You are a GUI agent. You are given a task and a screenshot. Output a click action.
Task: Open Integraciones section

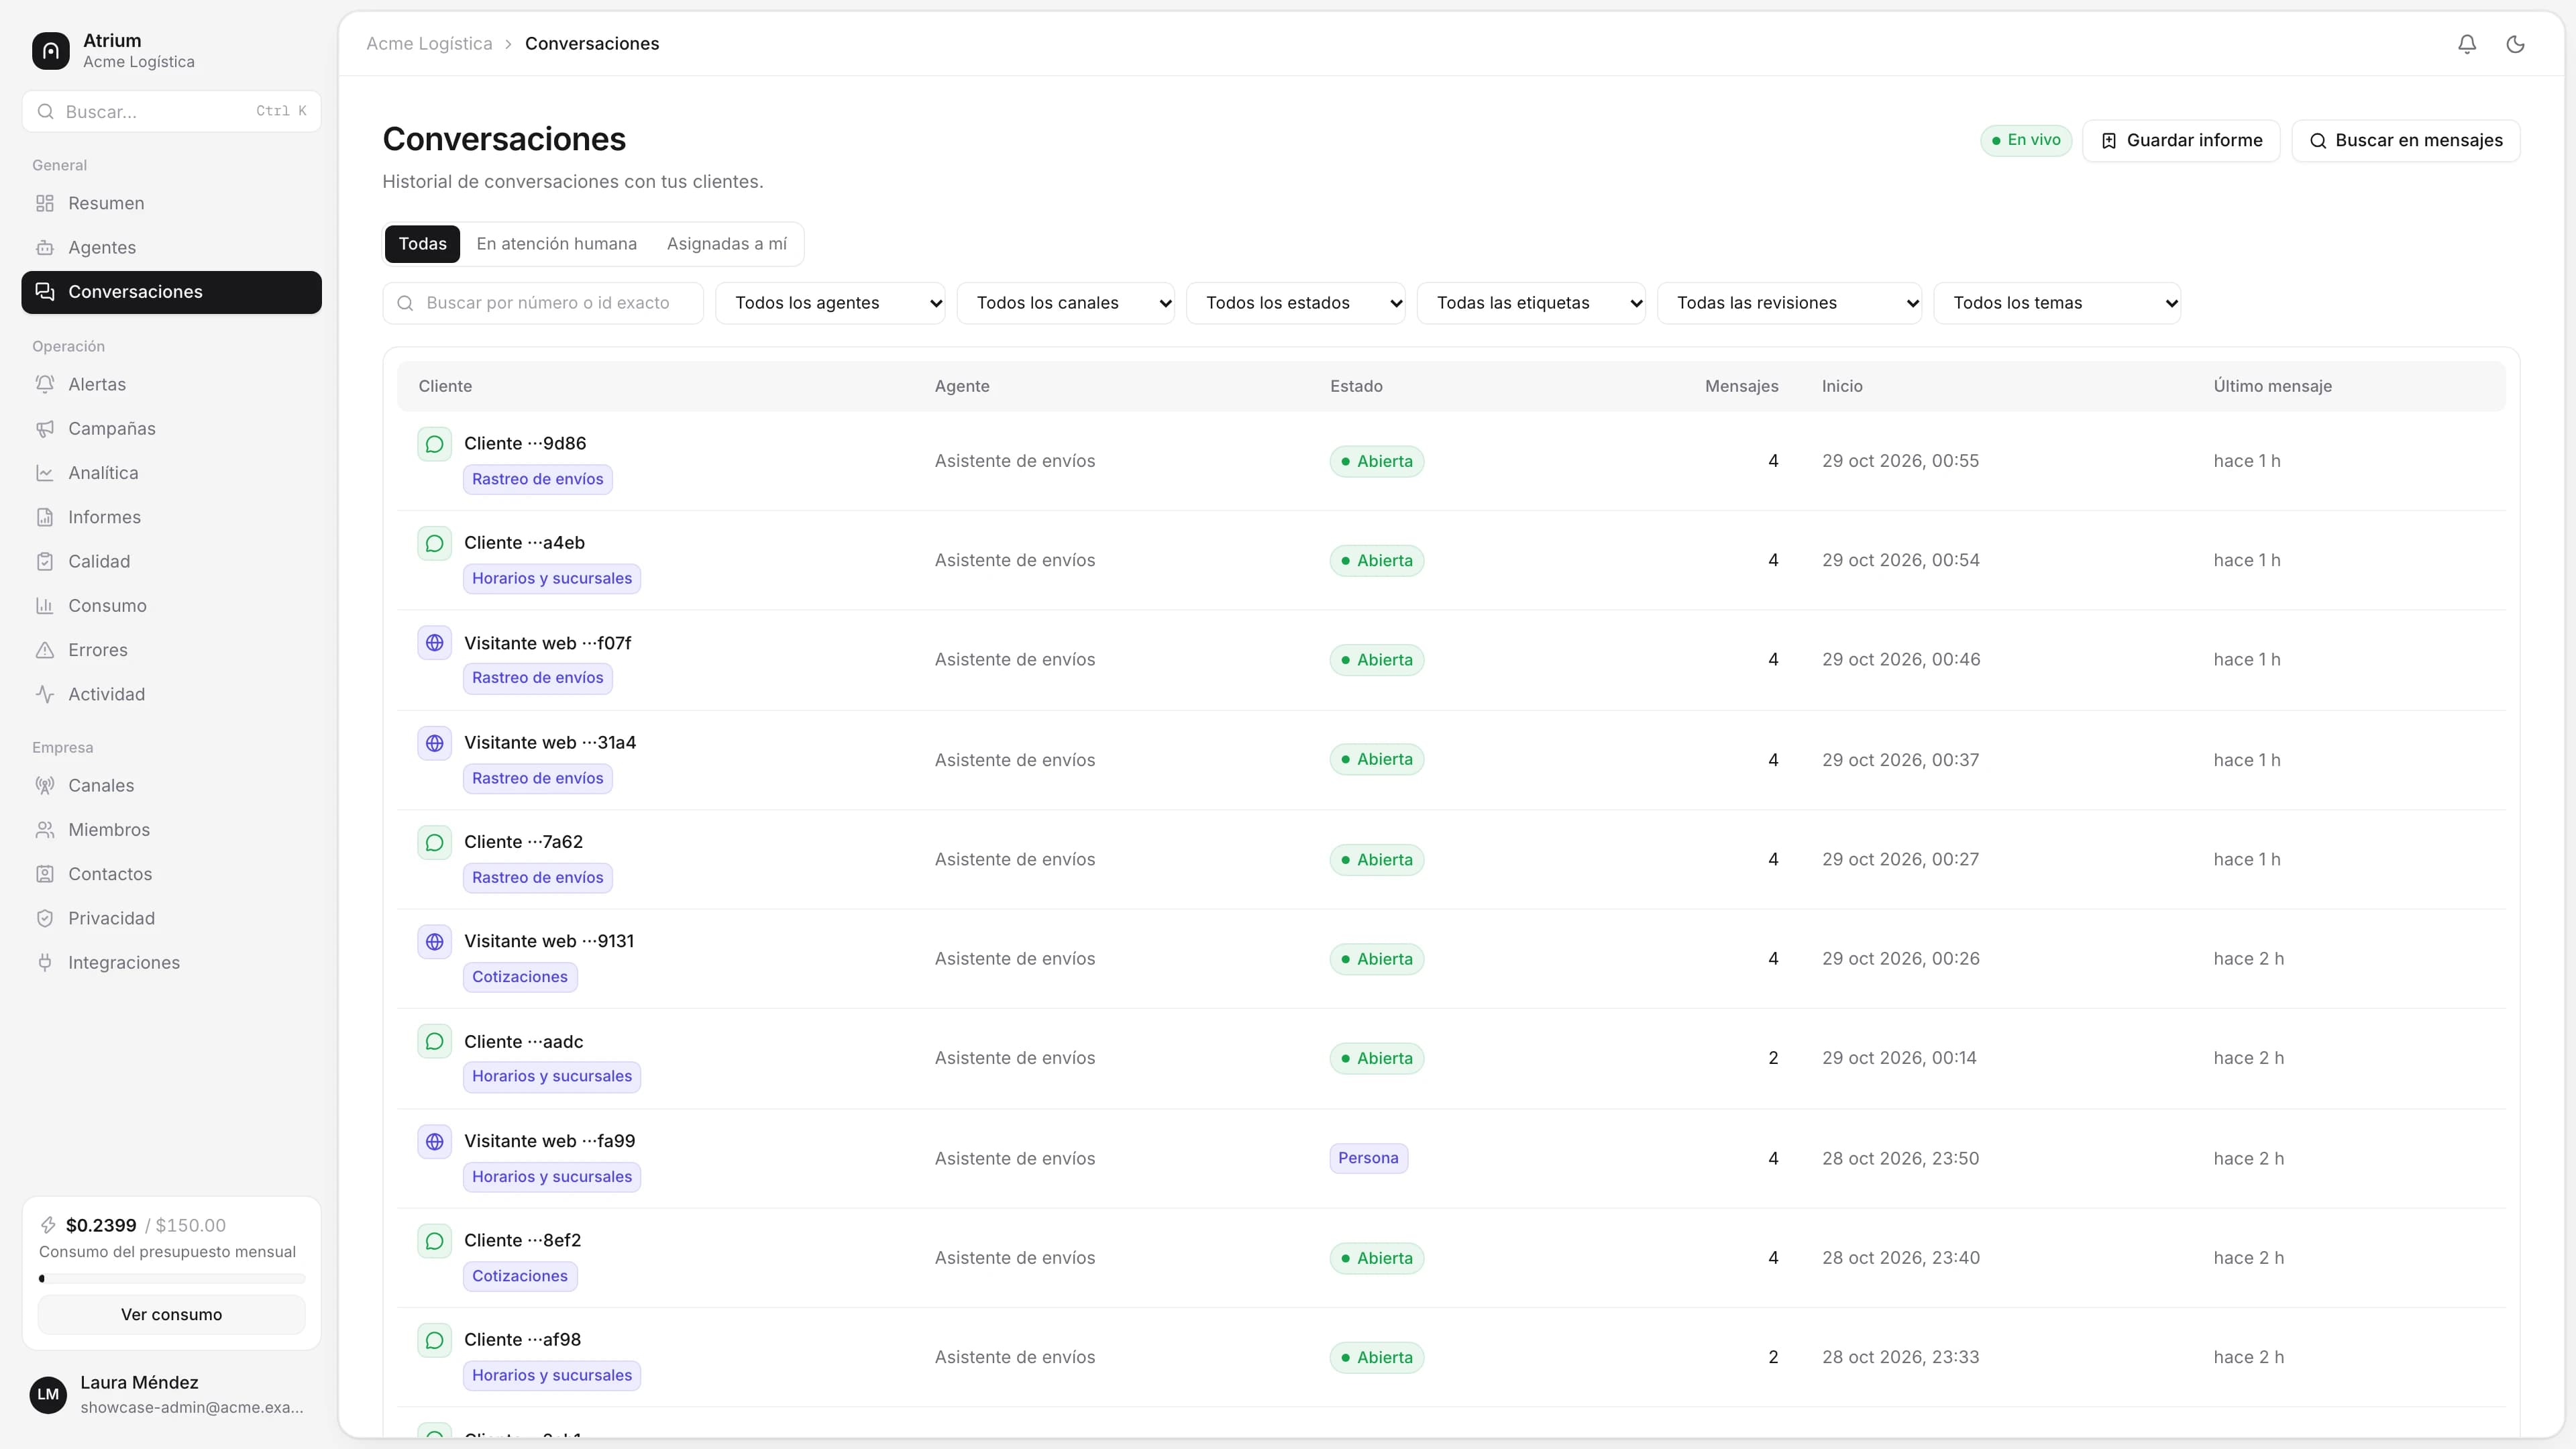coord(171,962)
